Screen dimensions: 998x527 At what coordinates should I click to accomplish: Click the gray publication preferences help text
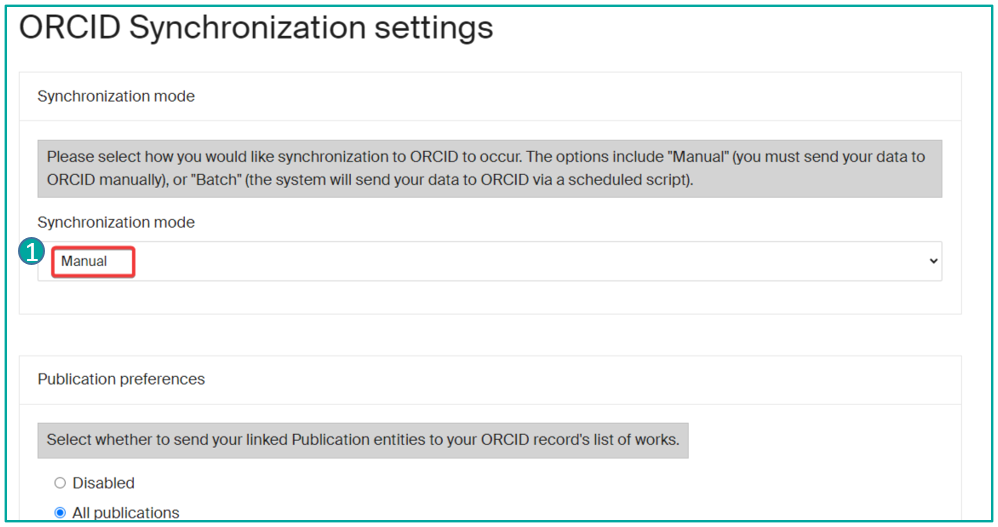362,439
